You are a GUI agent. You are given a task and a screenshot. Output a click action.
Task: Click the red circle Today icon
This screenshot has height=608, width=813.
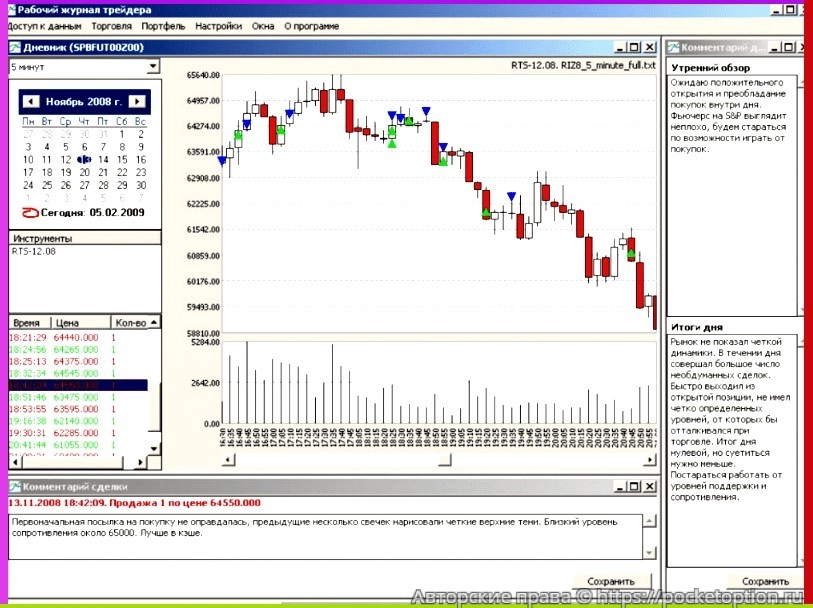pos(29,212)
